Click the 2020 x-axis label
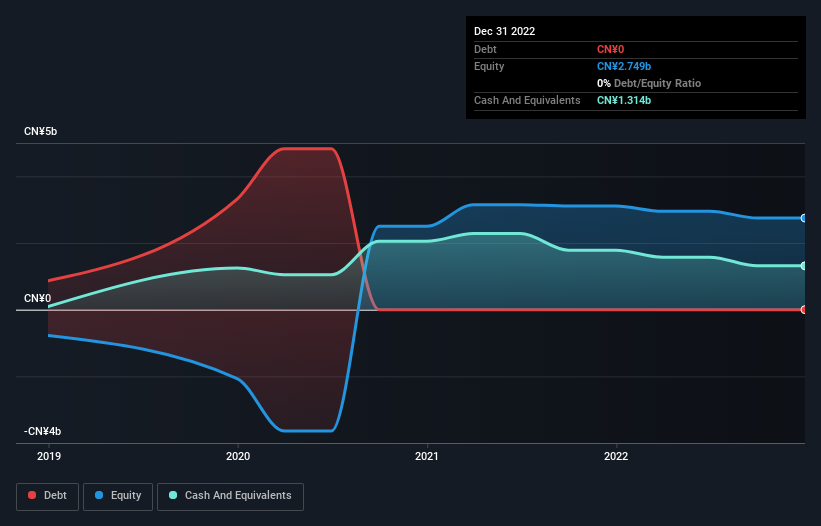The width and height of the screenshot is (821, 526). (x=238, y=456)
